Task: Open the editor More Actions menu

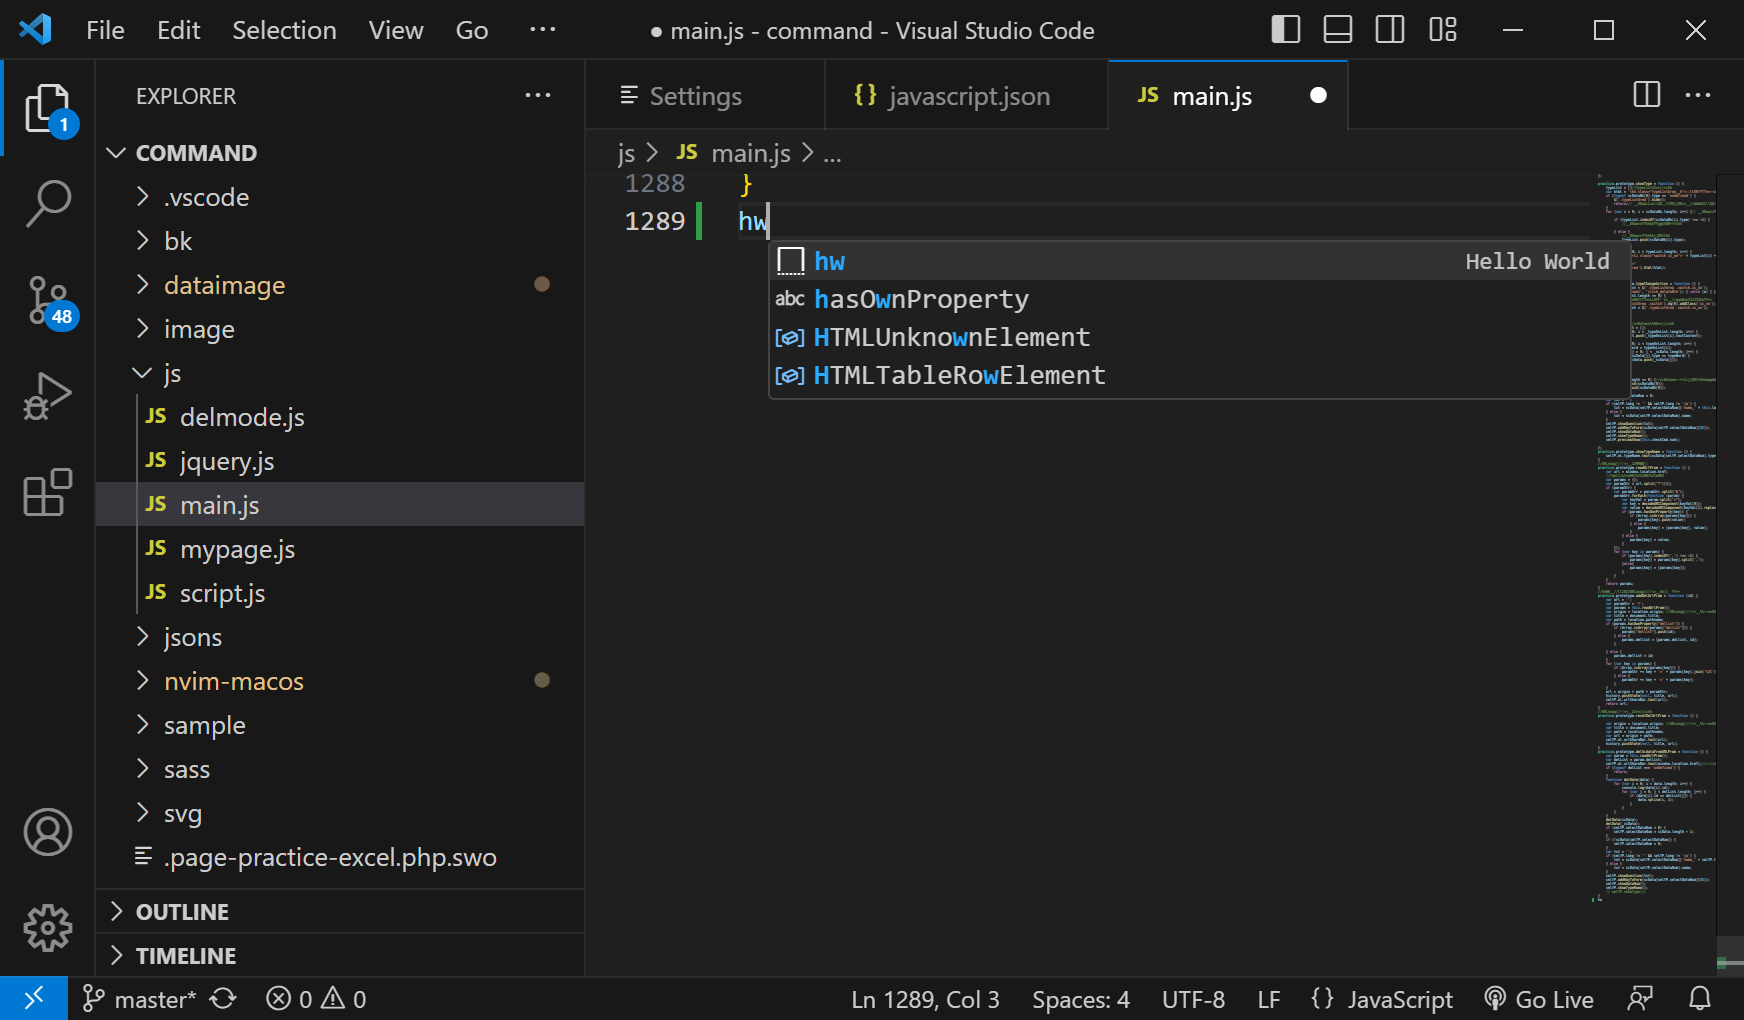Action: tap(1698, 95)
